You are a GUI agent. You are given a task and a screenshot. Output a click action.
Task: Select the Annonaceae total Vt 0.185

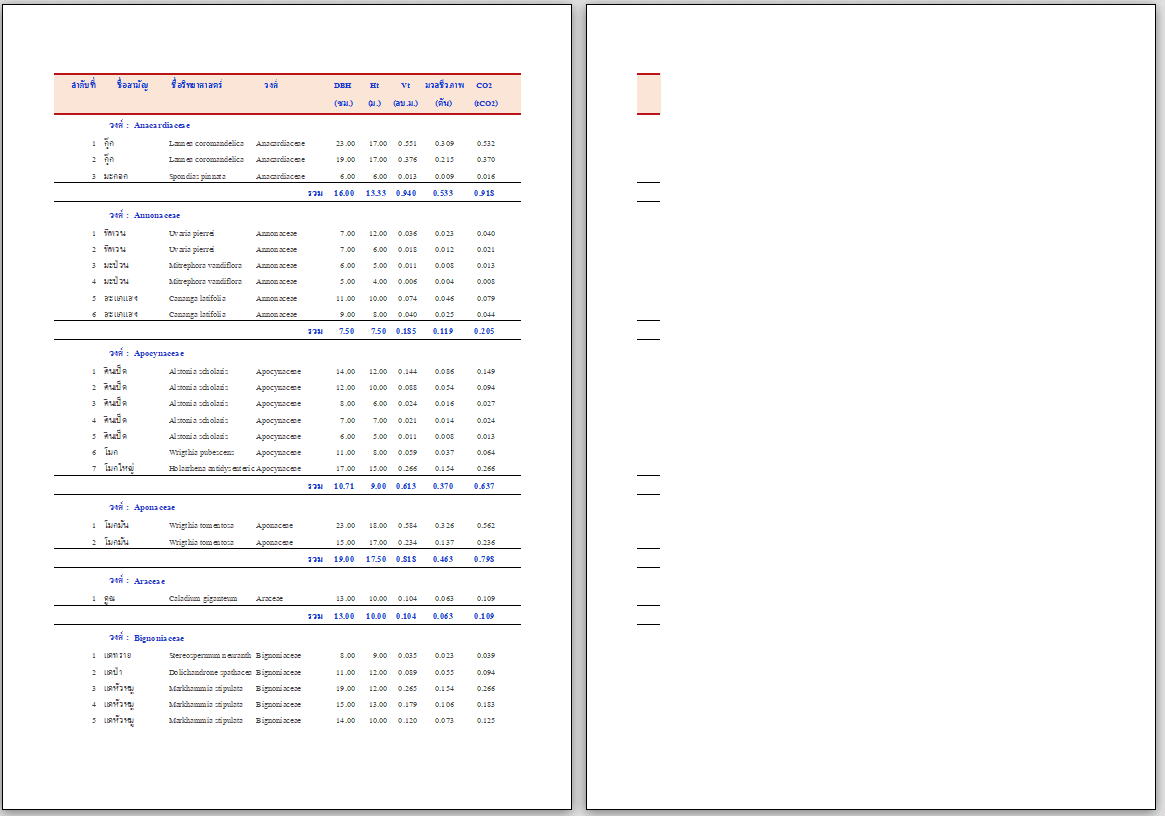click(x=406, y=331)
